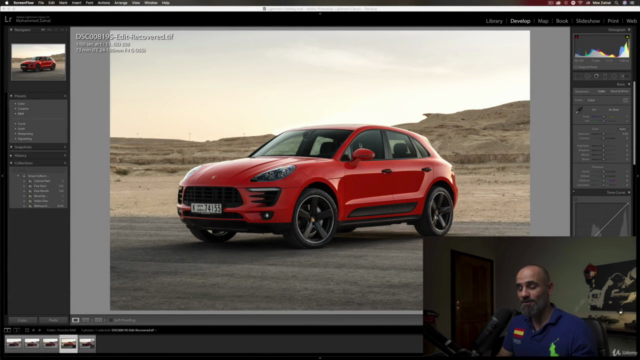Collapse the Collections panel
The width and height of the screenshot is (640, 360).
[x=11, y=163]
